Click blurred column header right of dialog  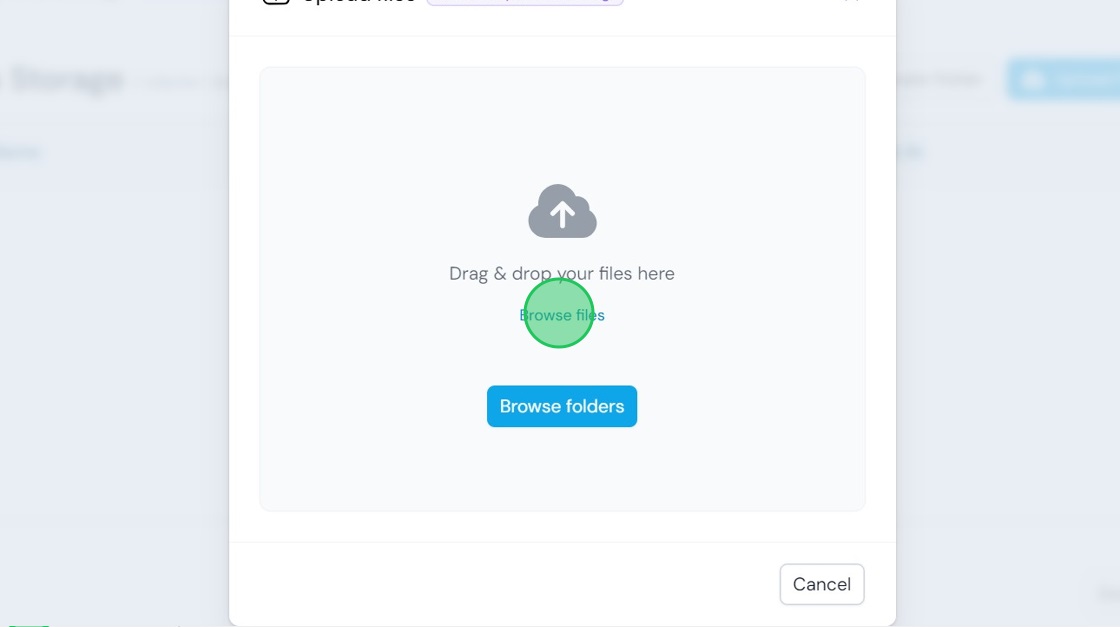911,151
